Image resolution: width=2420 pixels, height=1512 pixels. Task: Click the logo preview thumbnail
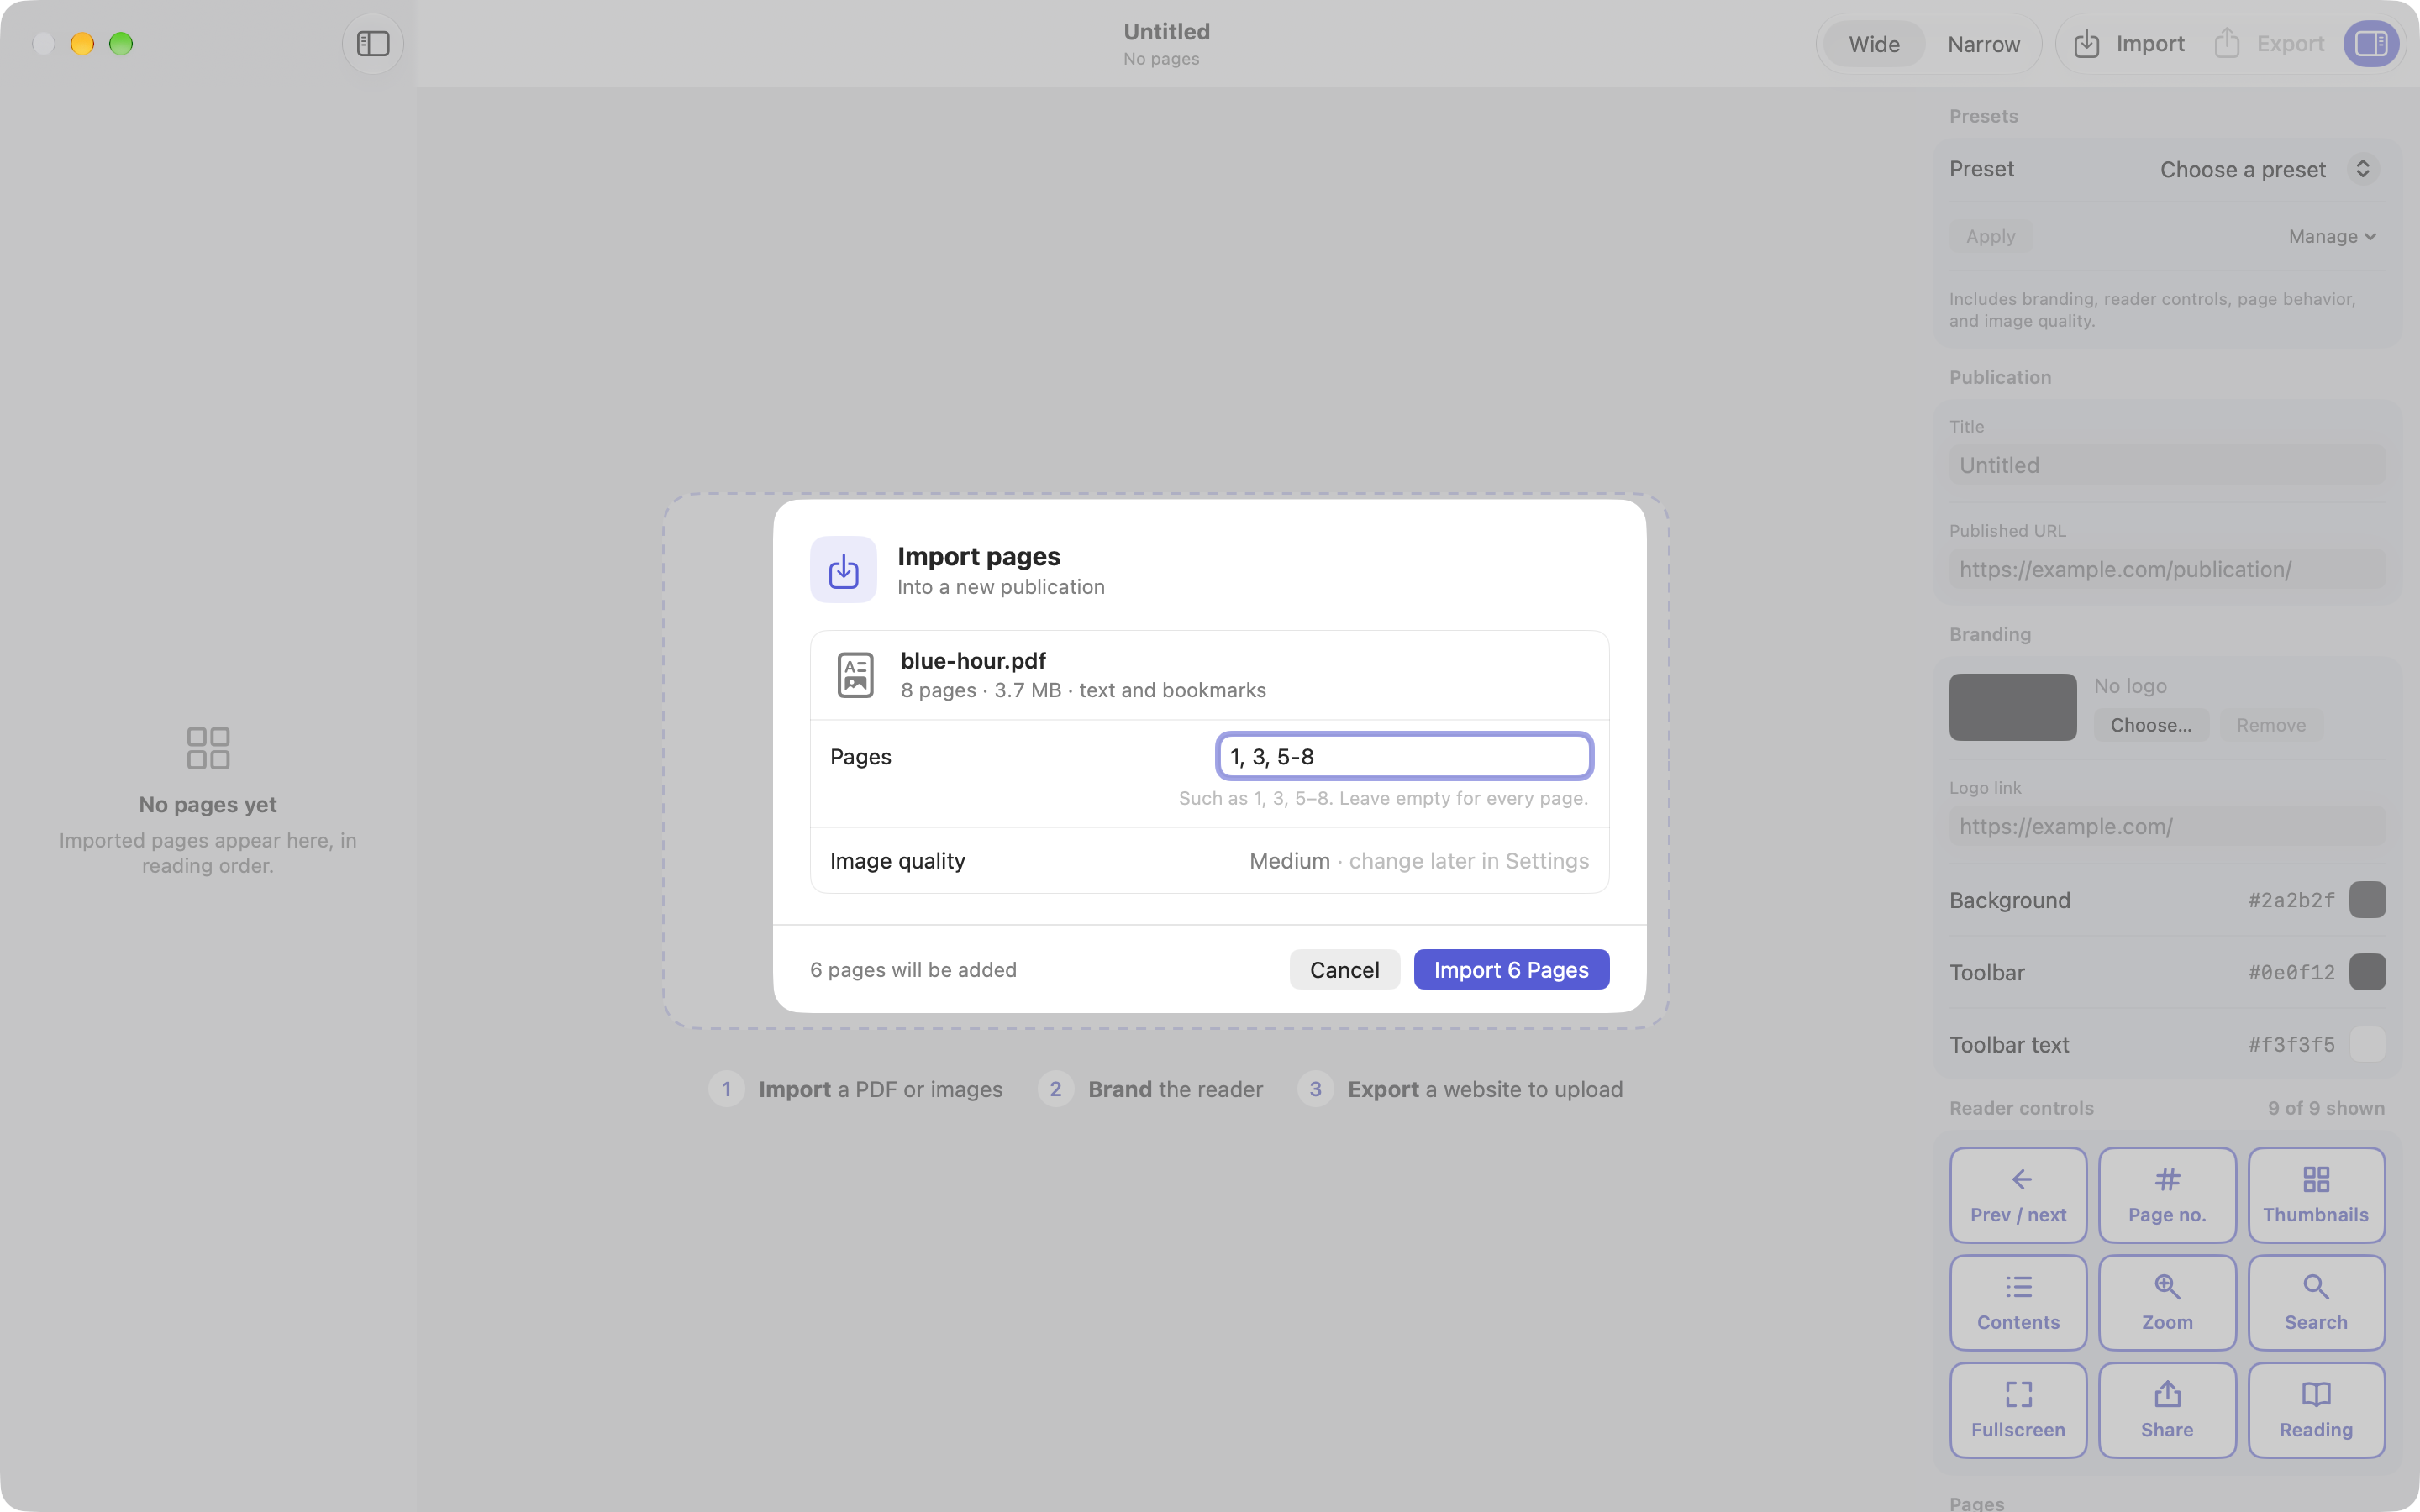[2012, 707]
